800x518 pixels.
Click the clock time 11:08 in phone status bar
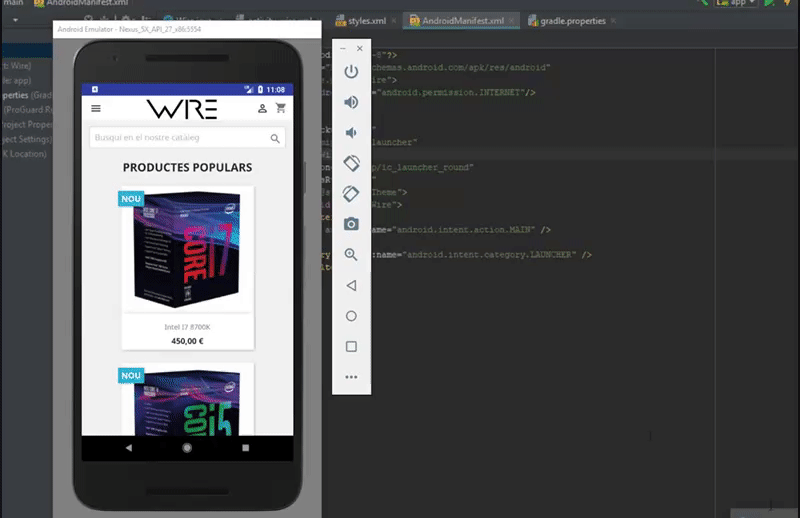[276, 90]
